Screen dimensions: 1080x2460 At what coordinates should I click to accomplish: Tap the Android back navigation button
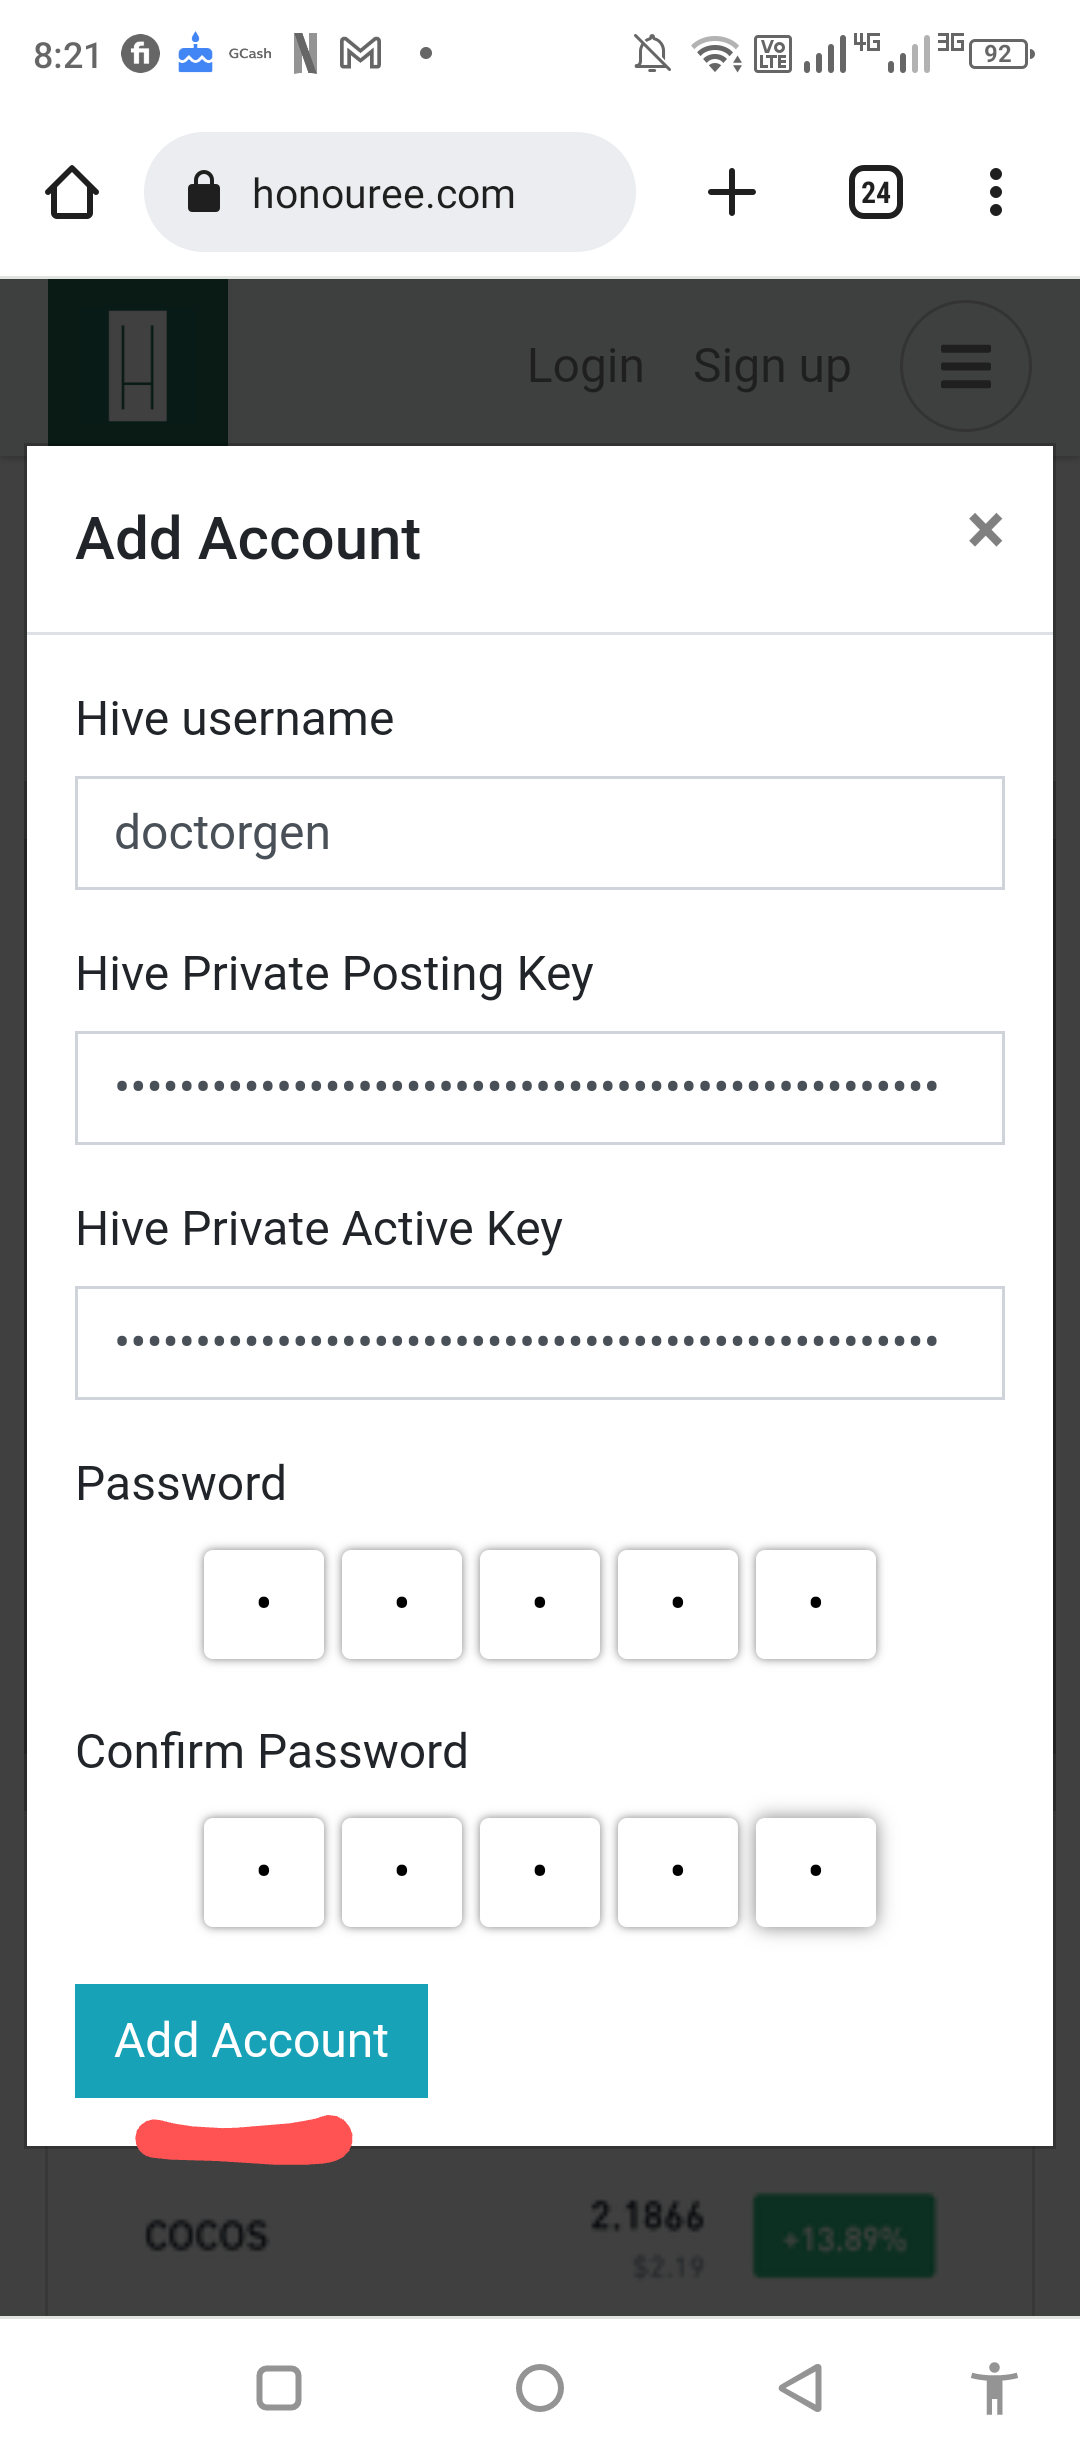(x=801, y=2388)
